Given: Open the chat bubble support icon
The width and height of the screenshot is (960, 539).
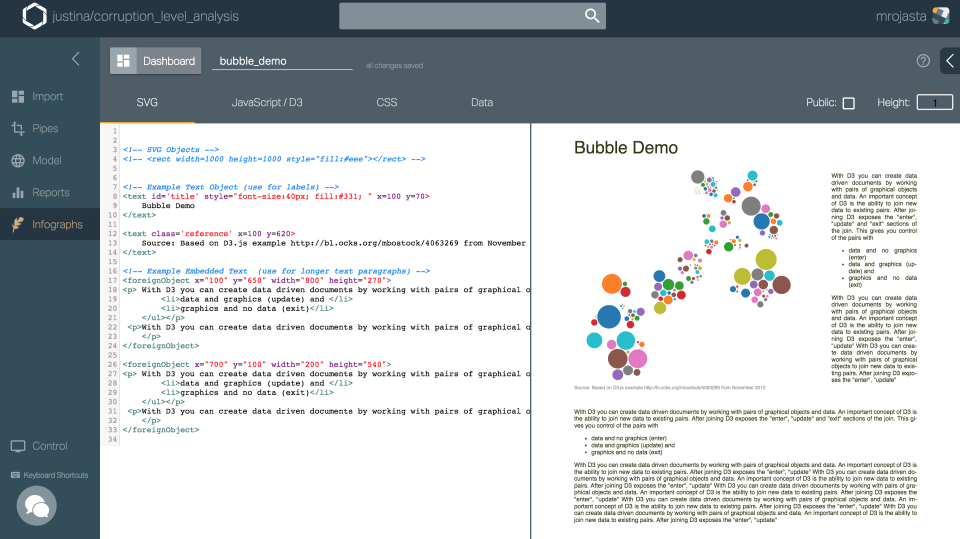Looking at the screenshot, I should pos(37,506).
